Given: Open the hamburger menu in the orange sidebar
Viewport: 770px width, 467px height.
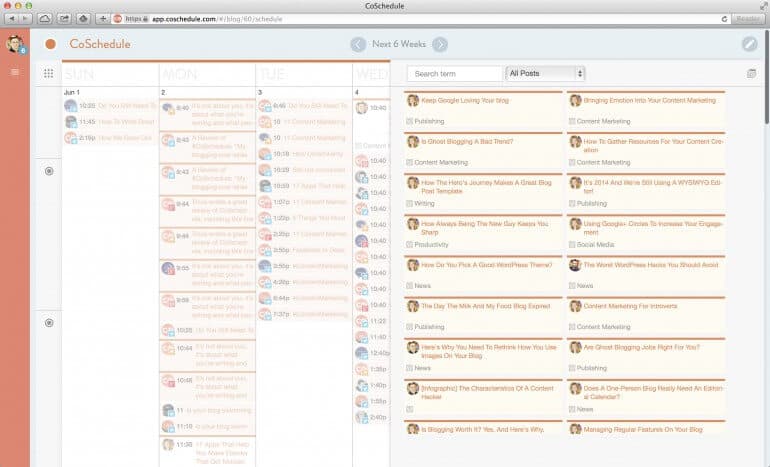Looking at the screenshot, I should [x=15, y=72].
